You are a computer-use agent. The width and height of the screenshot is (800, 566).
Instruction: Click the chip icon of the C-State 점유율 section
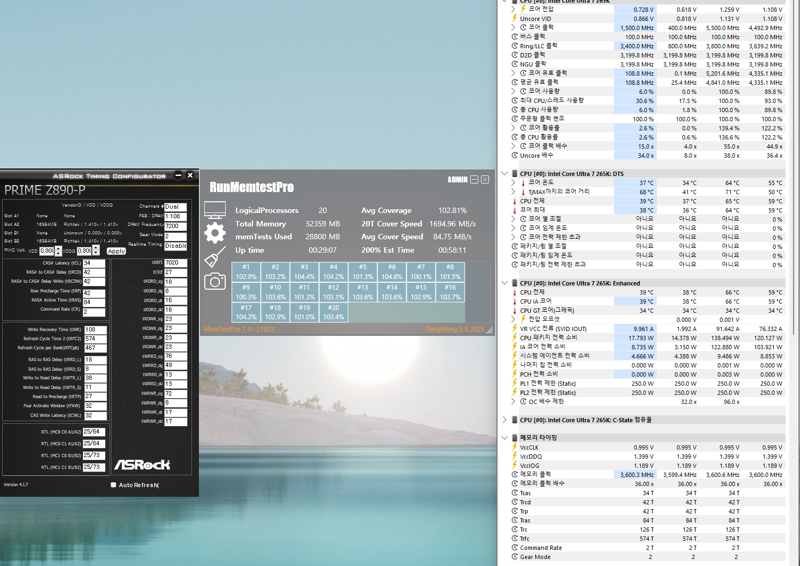click(x=513, y=420)
